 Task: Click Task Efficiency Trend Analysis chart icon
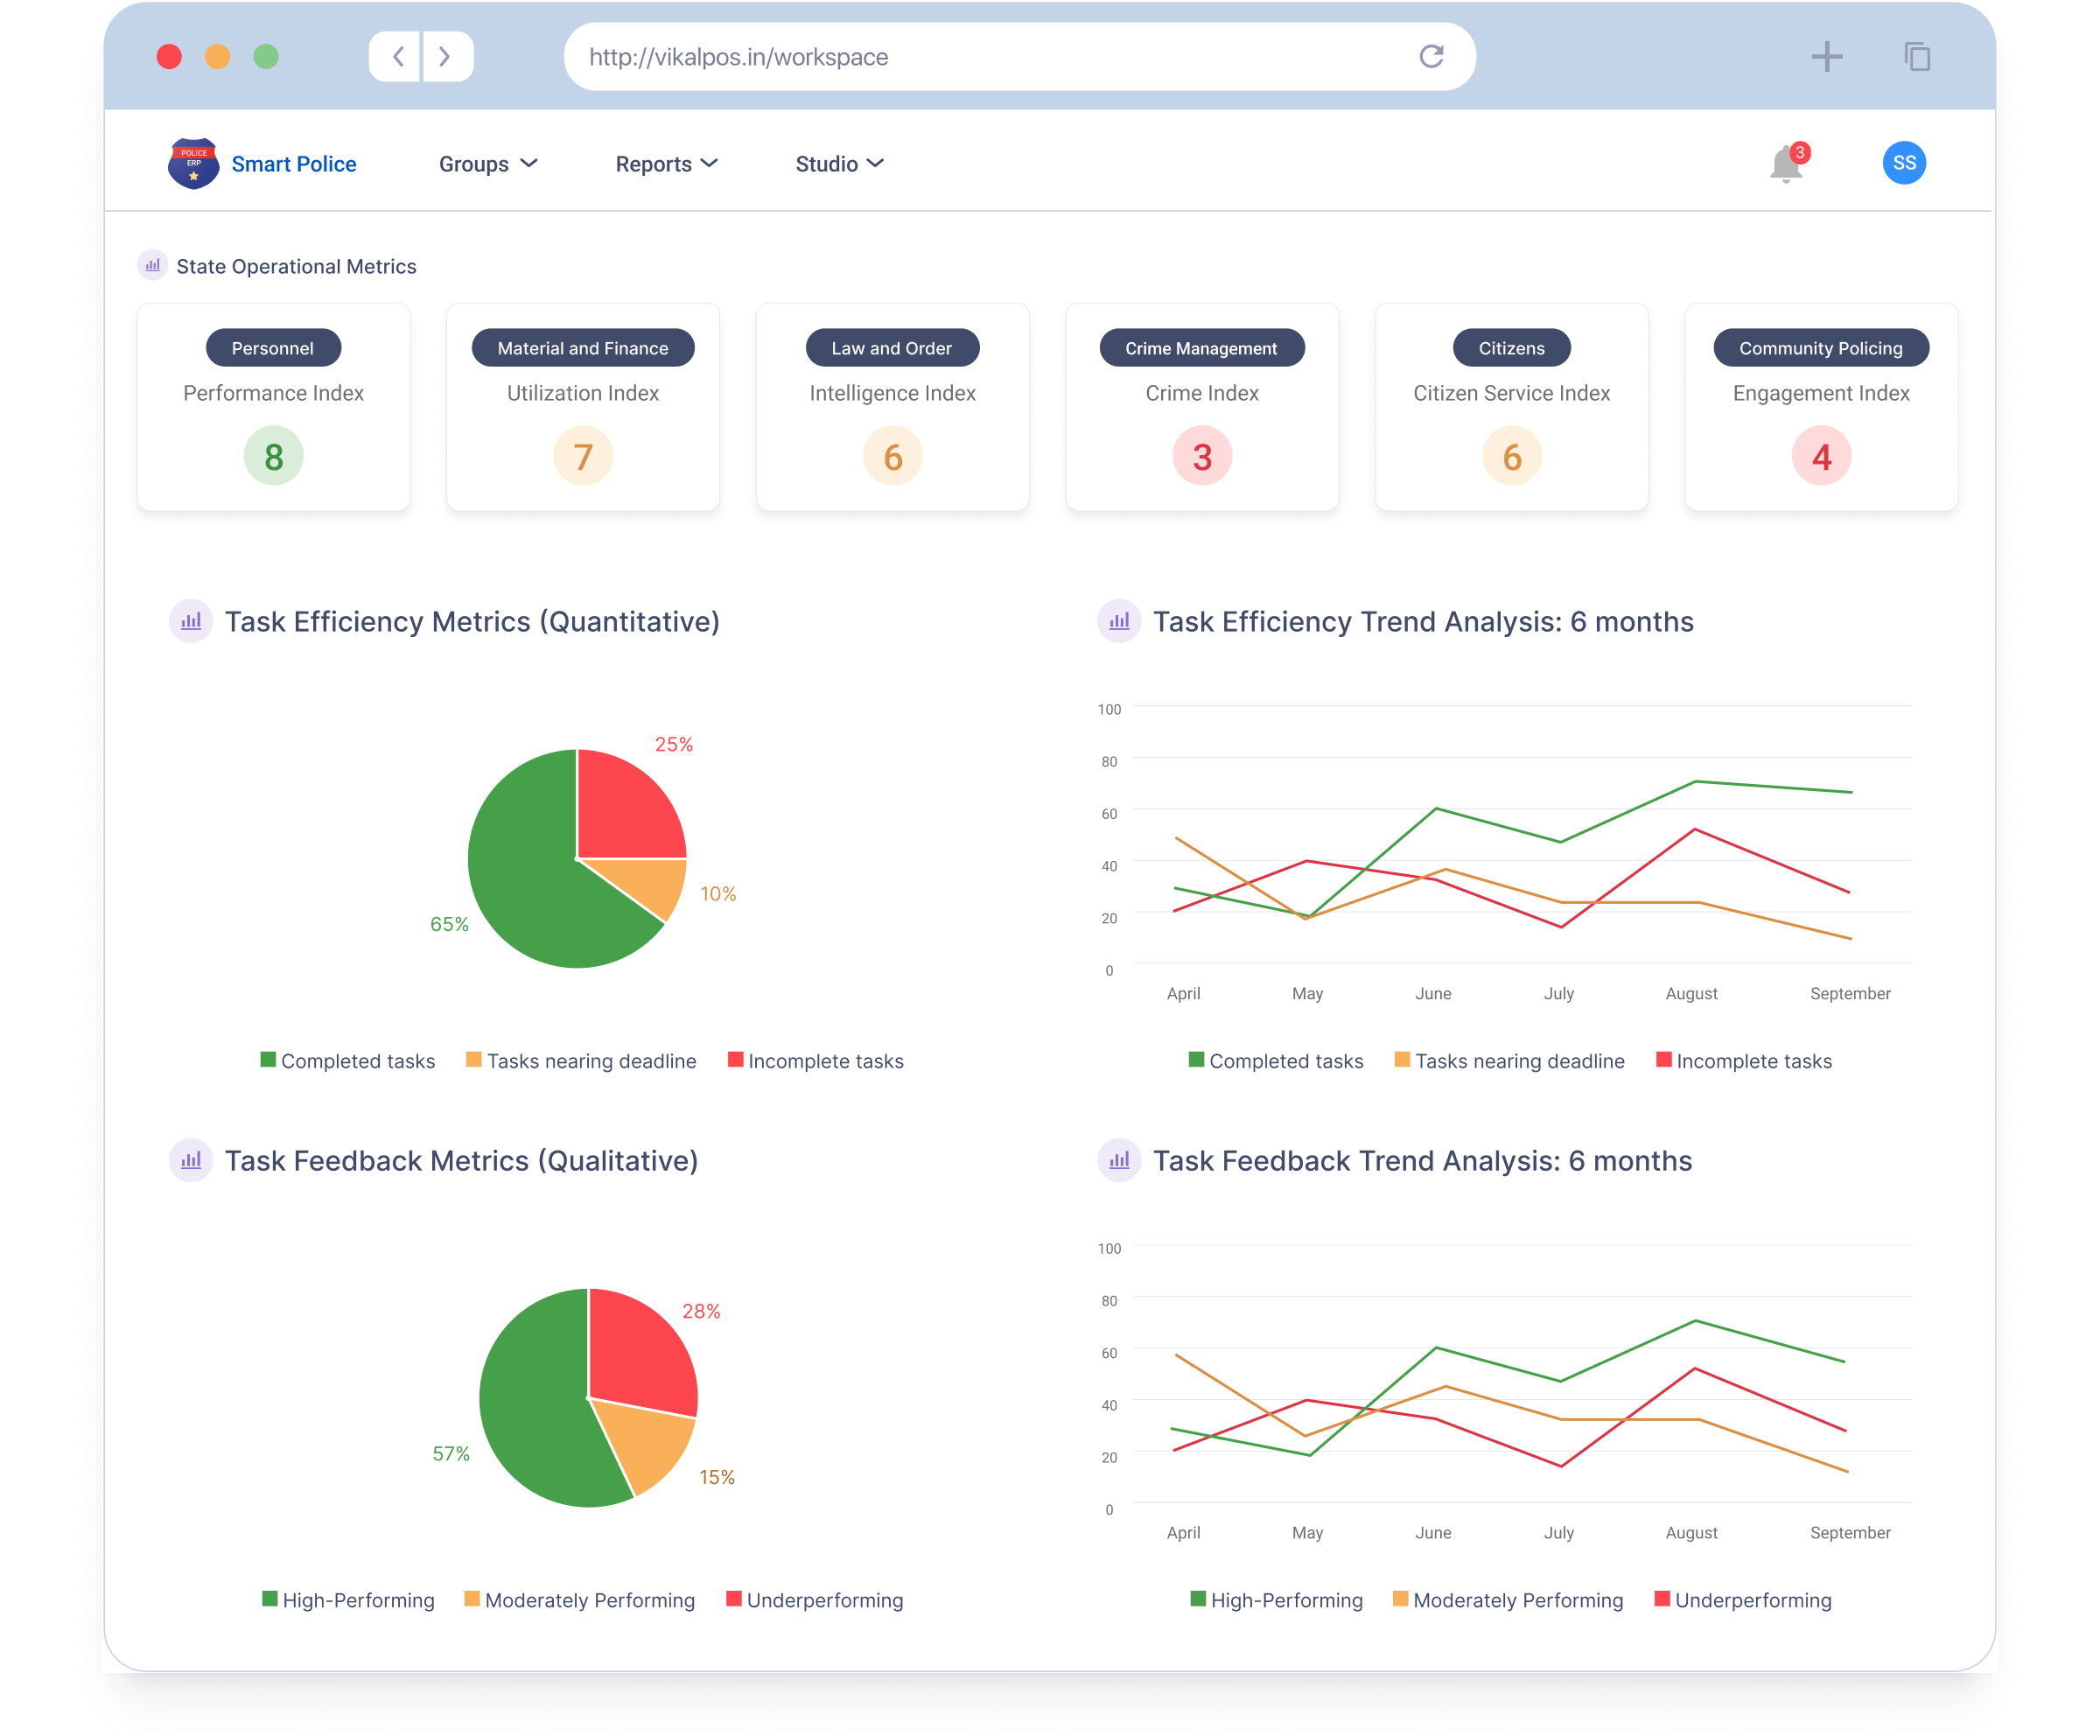coord(1119,621)
